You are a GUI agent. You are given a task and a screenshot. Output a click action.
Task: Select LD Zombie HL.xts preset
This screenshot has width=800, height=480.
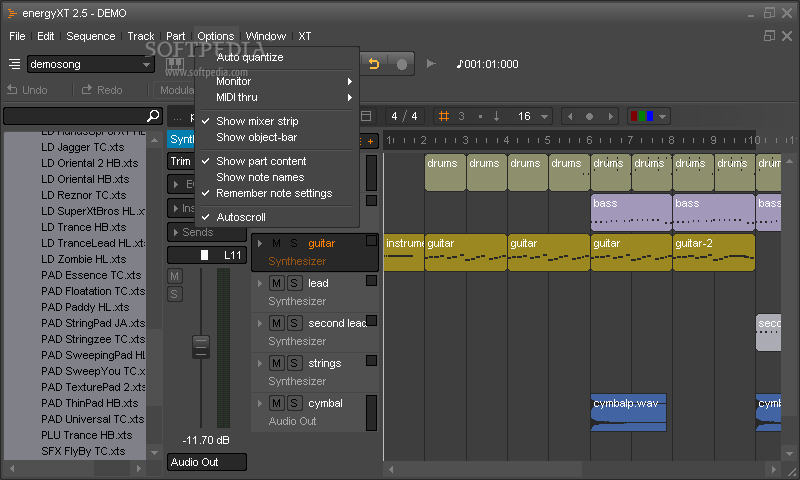point(84,259)
